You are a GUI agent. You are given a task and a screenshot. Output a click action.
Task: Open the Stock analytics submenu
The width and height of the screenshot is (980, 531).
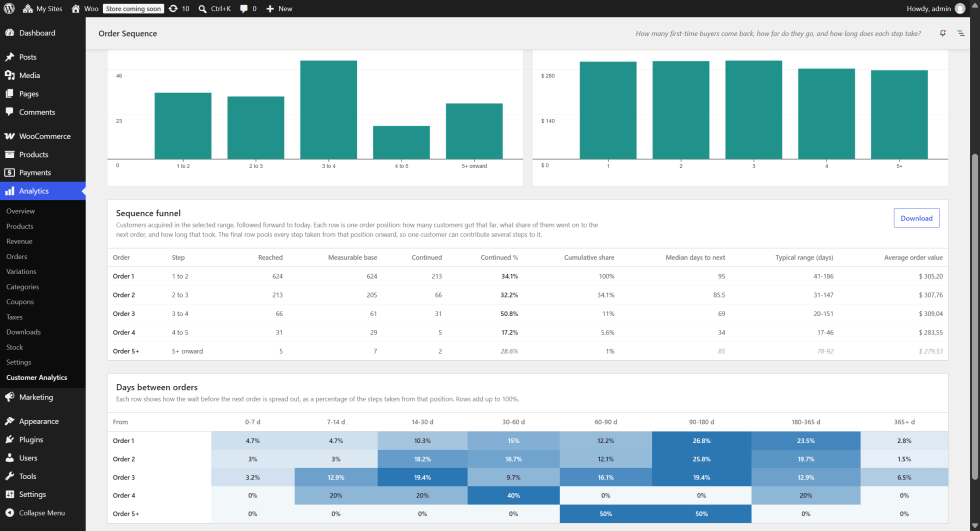click(x=15, y=347)
